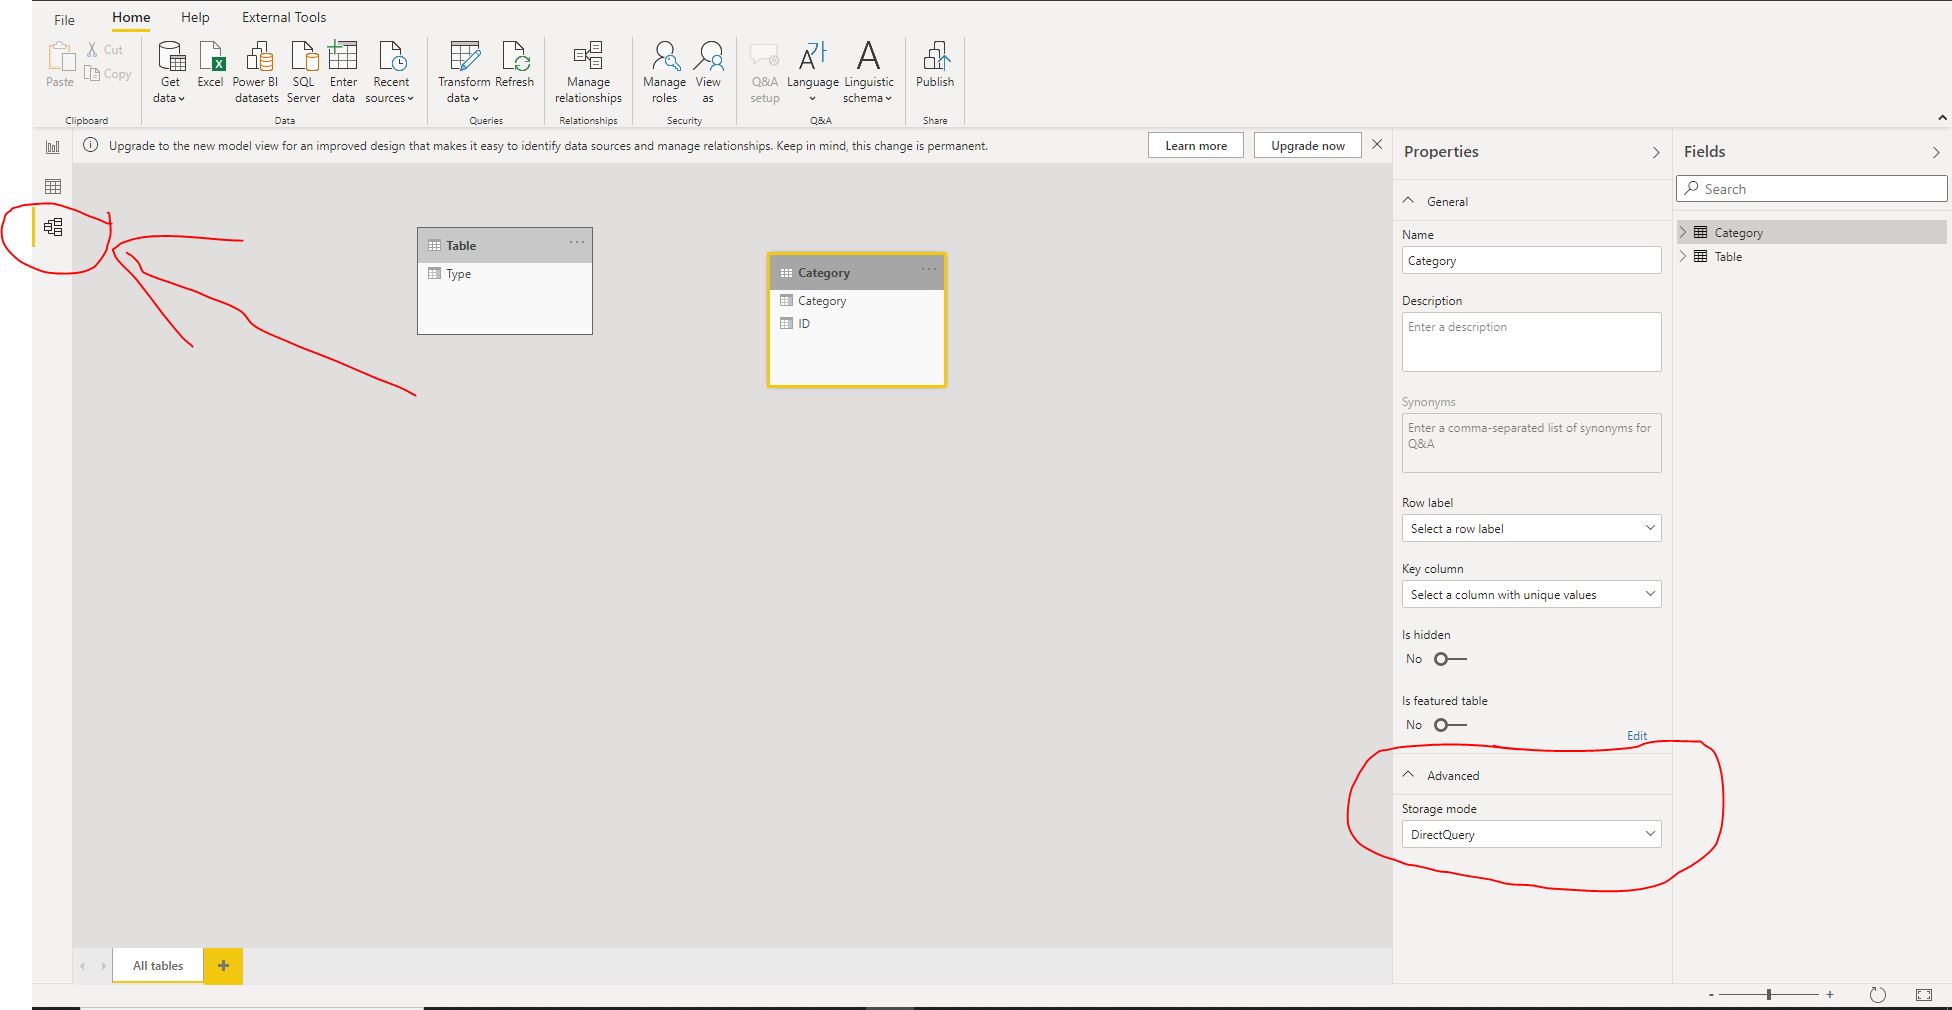Adjust the zoom slider
The image size is (1952, 1010).
(x=1769, y=994)
